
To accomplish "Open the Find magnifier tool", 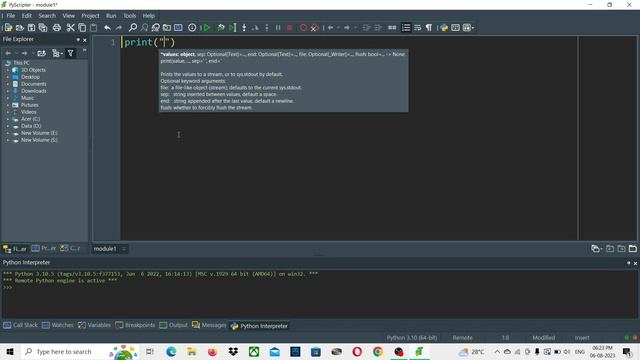I will [133, 28].
